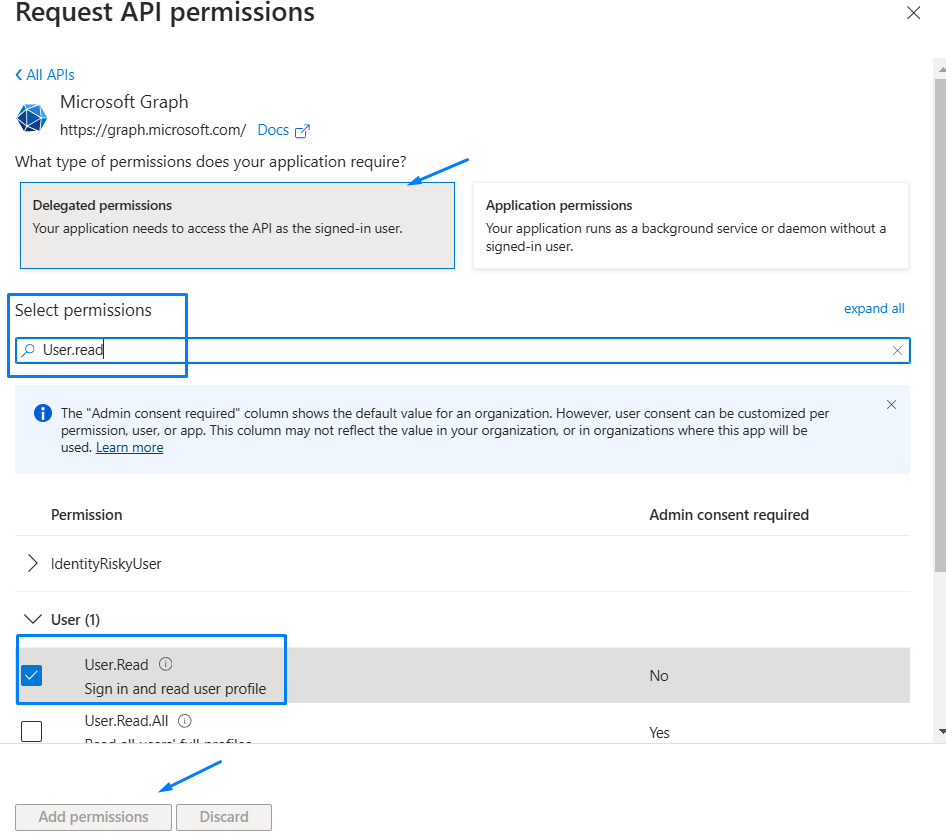This screenshot has width=946, height=839.
Task: Select Delegated permissions option
Action: pos(237,226)
